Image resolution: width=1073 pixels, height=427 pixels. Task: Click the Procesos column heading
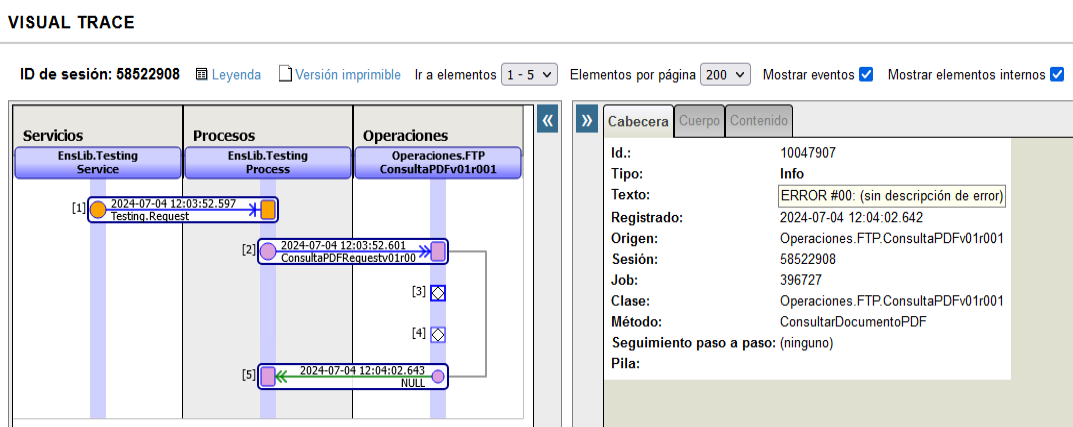point(224,135)
